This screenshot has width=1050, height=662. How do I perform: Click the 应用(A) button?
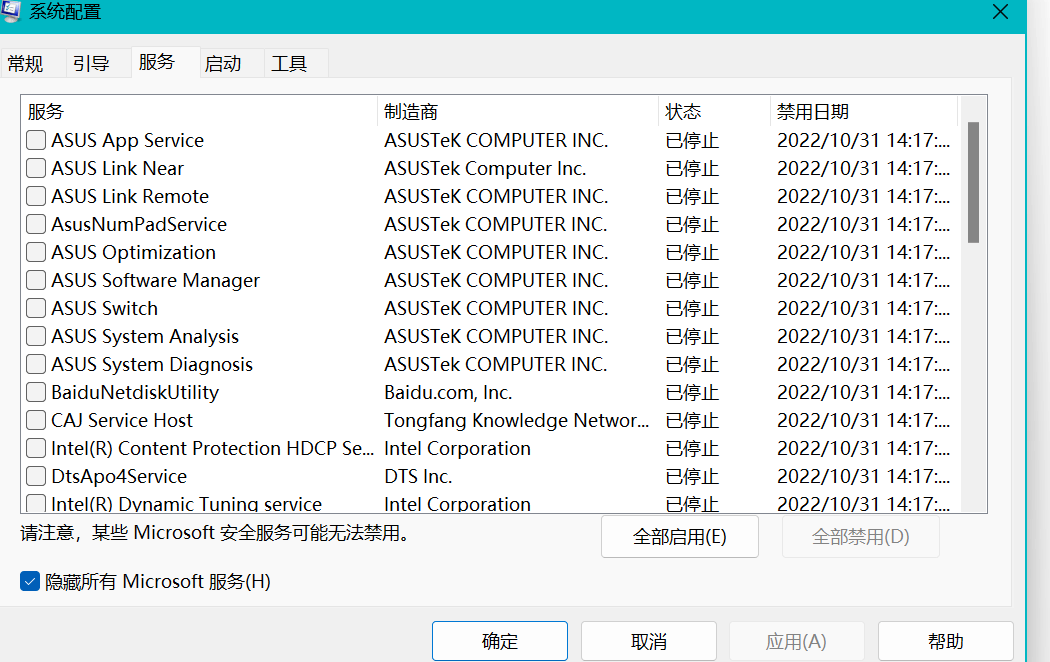point(796,641)
